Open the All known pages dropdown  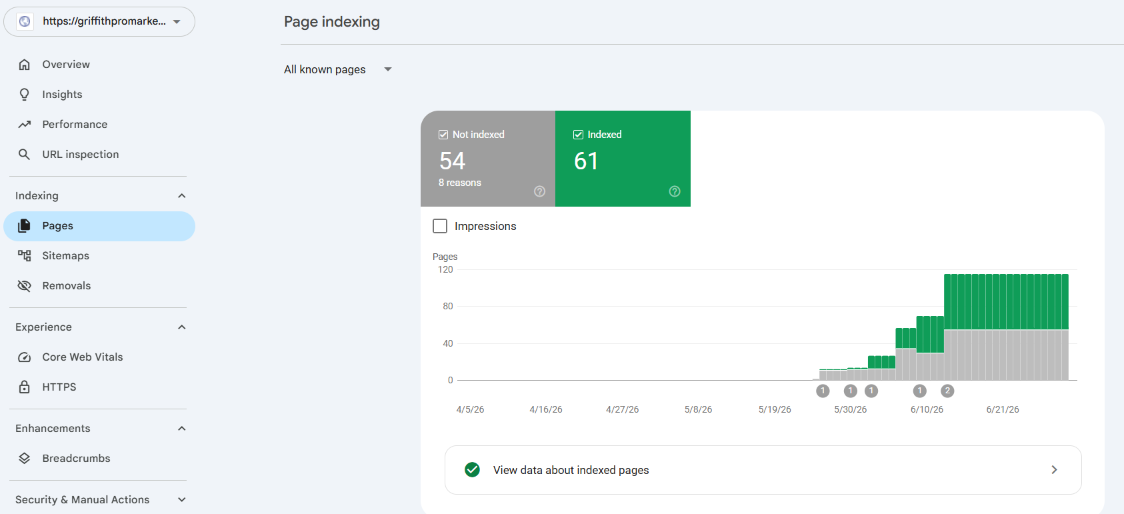pyautogui.click(x=338, y=70)
